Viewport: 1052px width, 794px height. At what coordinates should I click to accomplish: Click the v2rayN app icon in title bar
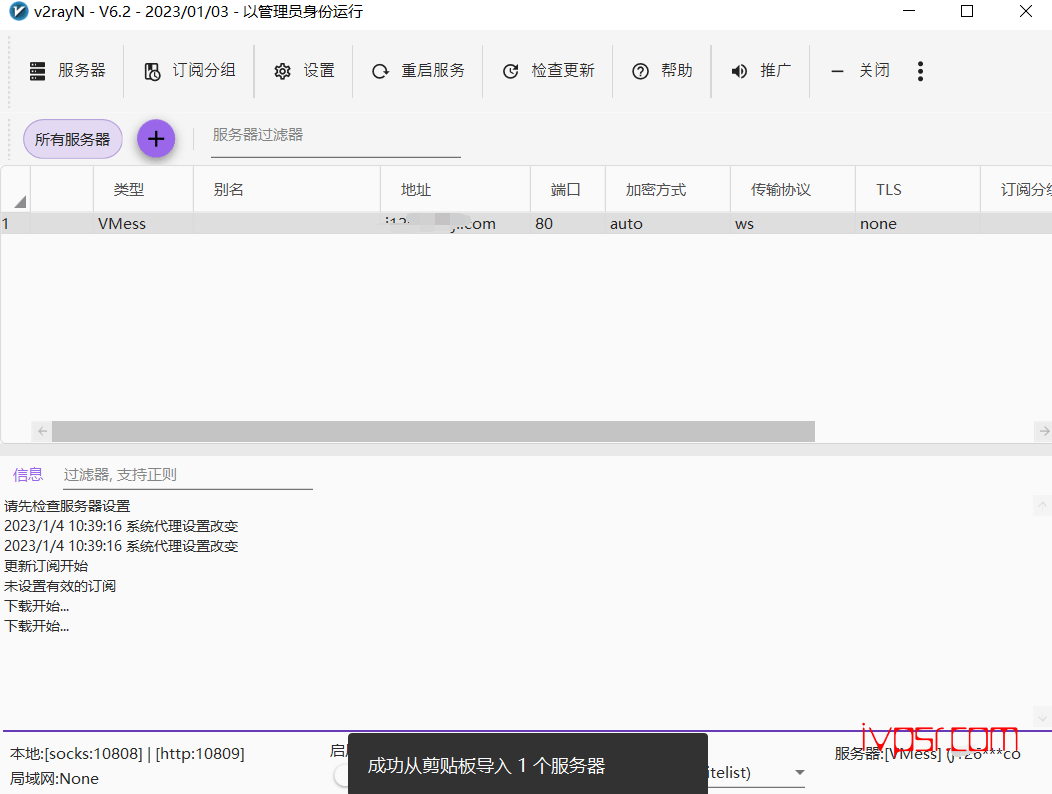tap(18, 11)
